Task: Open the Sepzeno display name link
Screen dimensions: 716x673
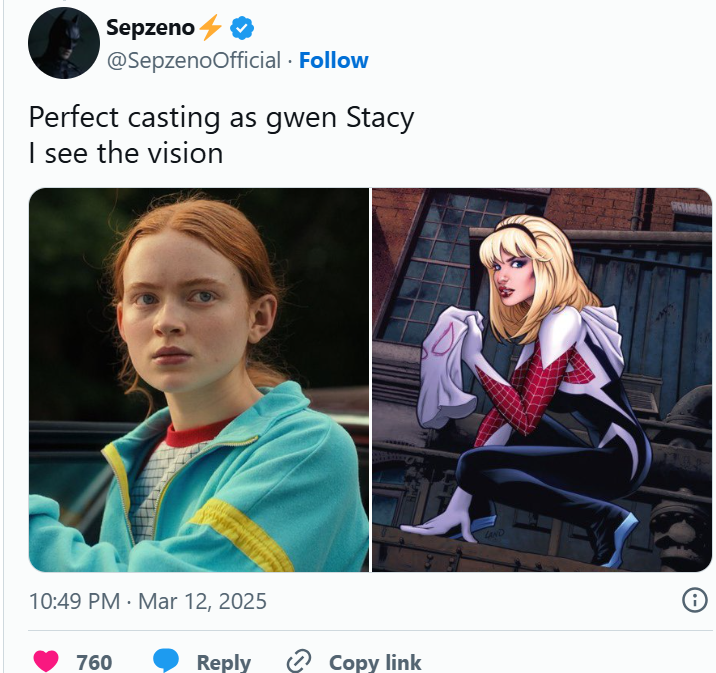Action: pos(150,29)
